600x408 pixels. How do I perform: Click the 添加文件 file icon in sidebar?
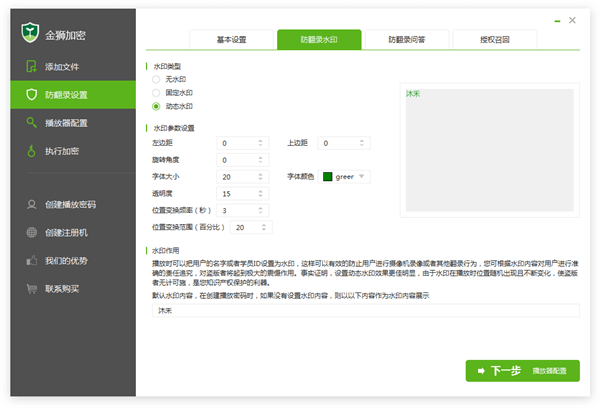(31, 66)
